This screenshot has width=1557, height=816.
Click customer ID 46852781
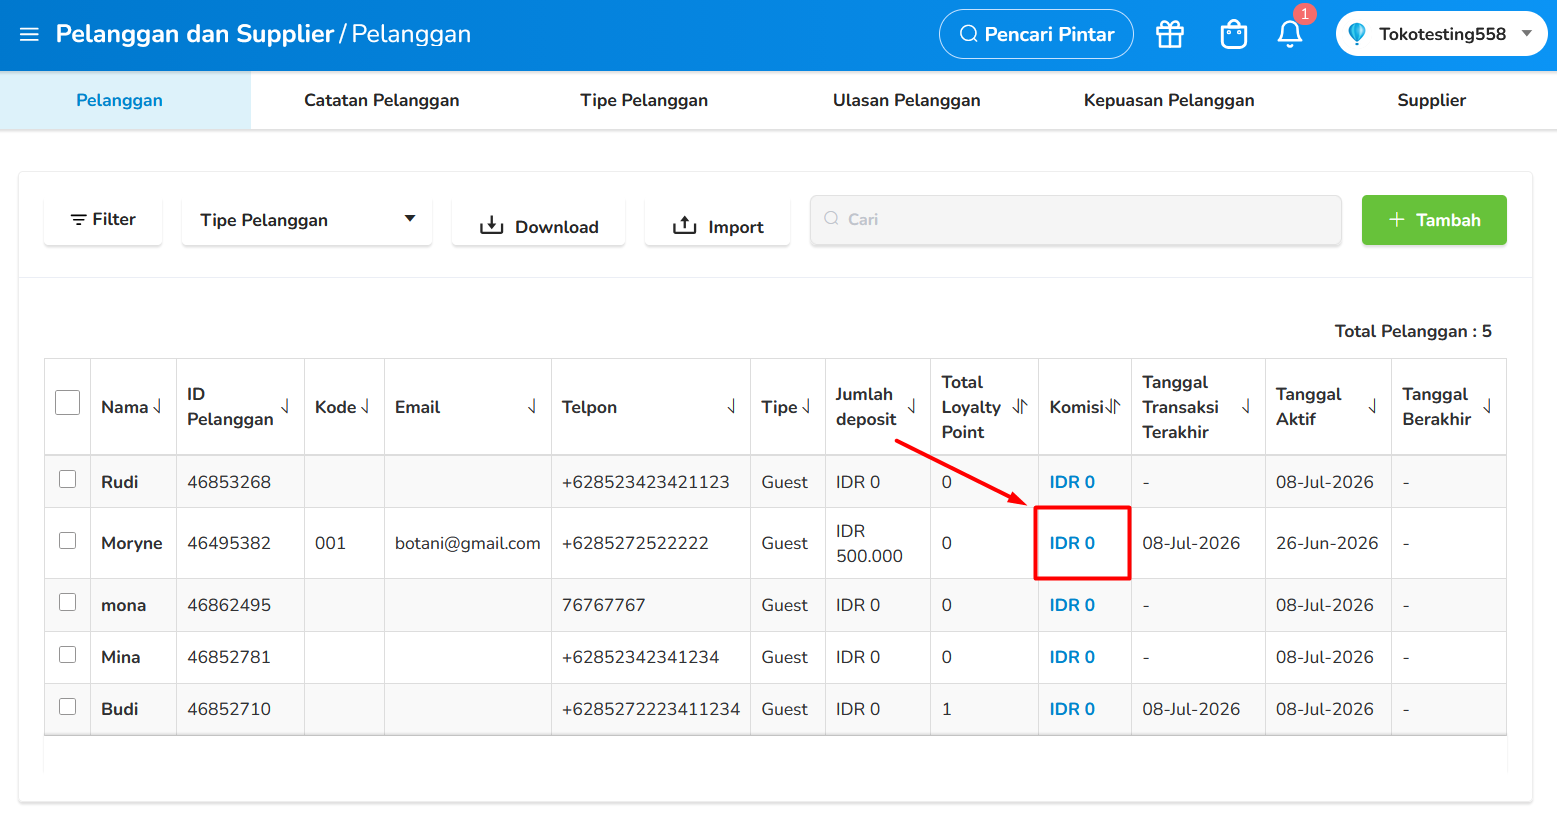pos(229,657)
